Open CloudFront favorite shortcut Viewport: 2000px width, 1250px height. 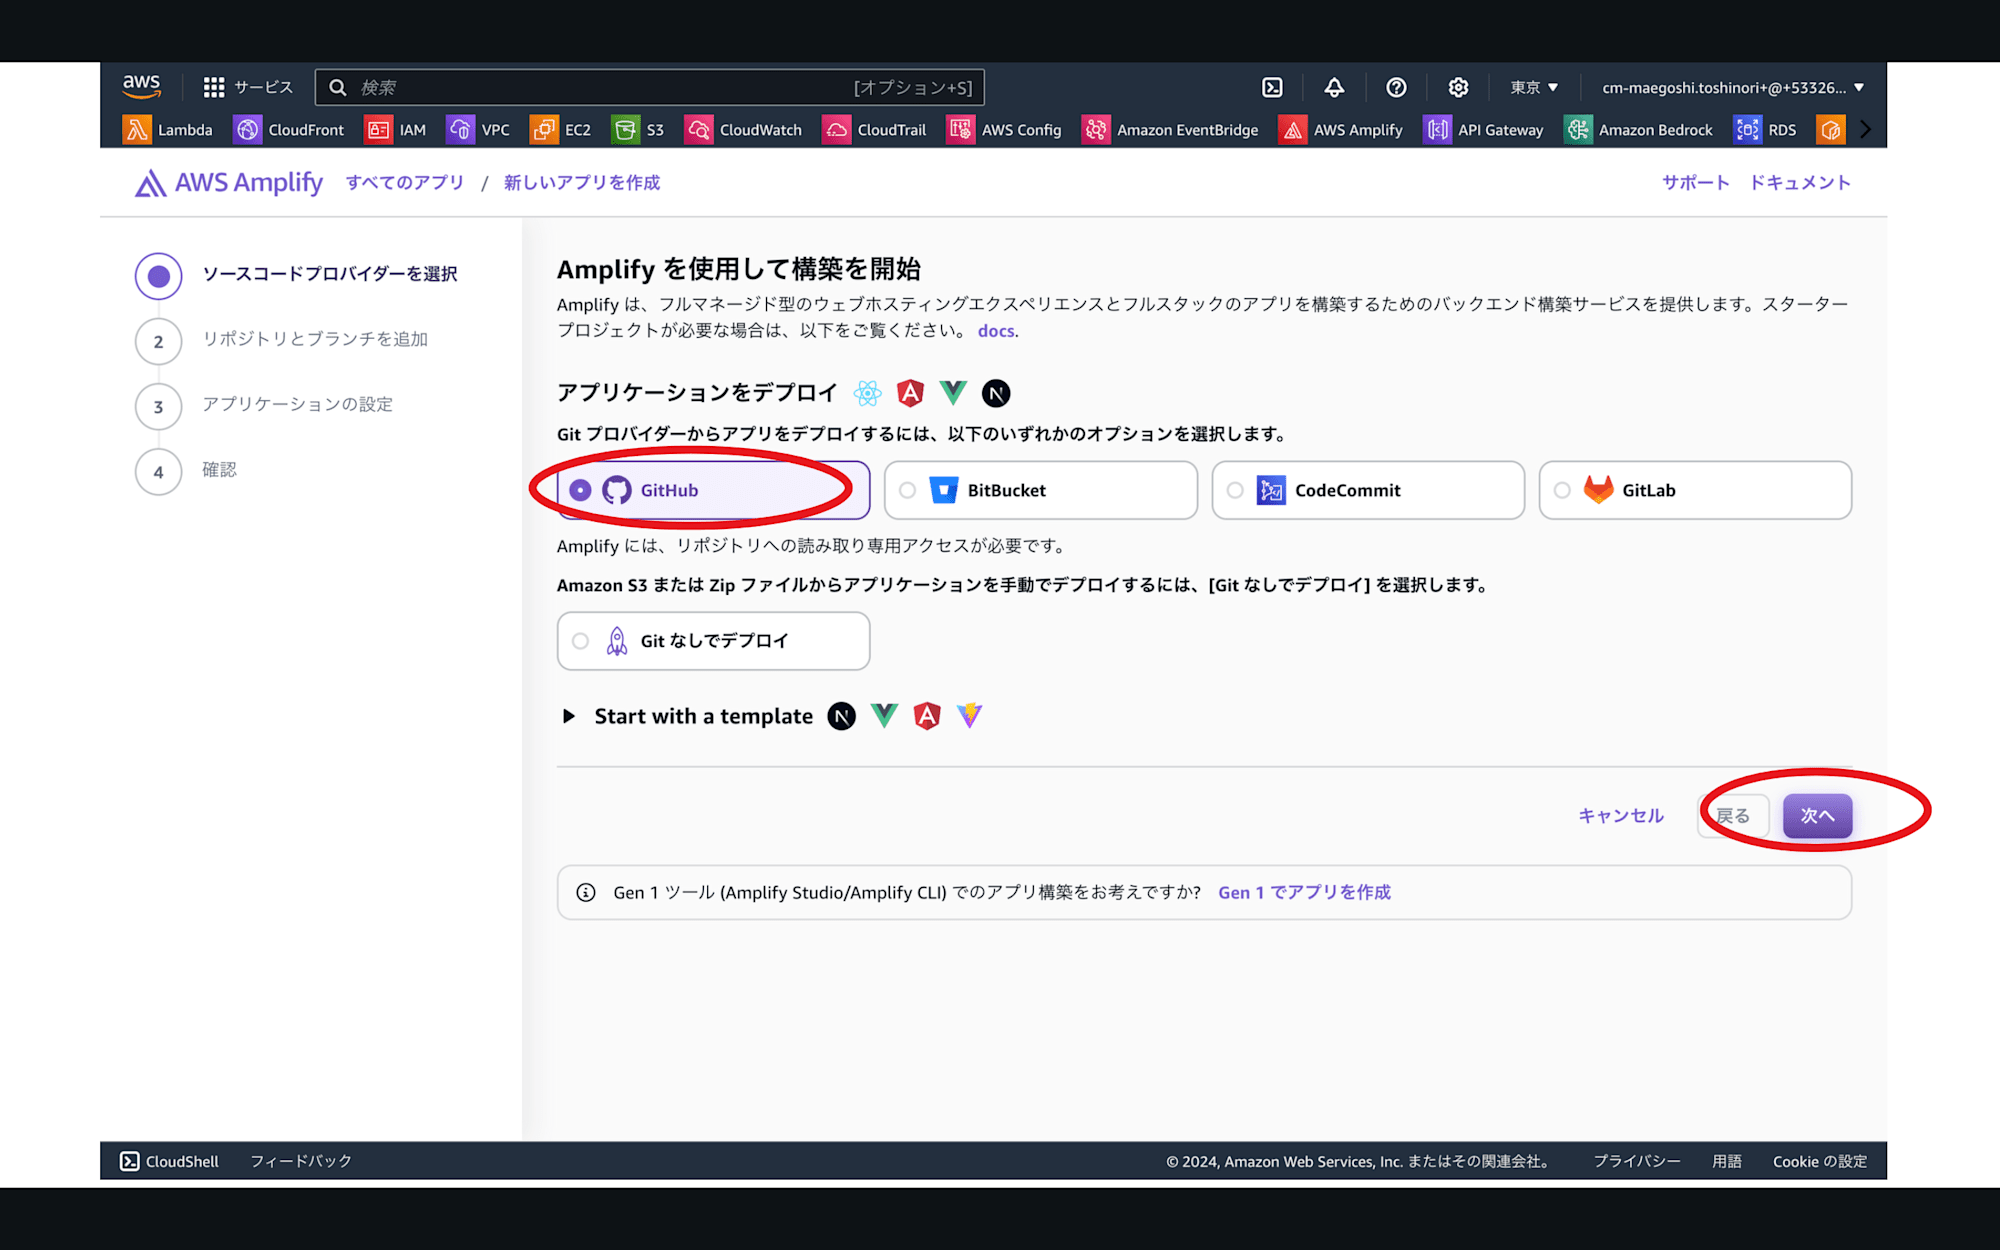[289, 130]
